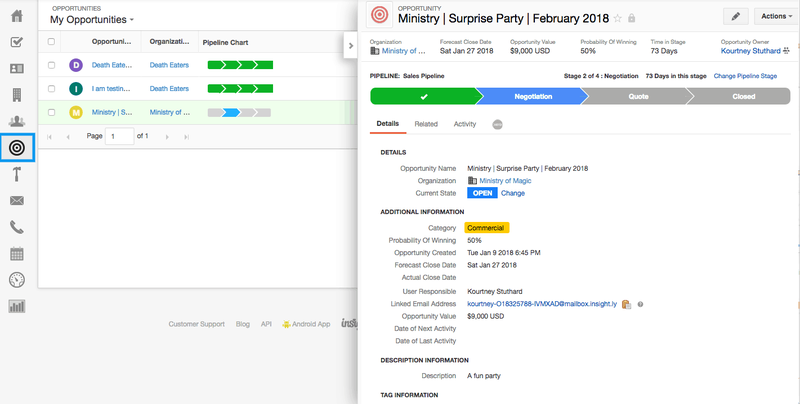Image resolution: width=800 pixels, height=404 pixels.
Task: Click the Pipeline Chart column header
Action: click(x=226, y=42)
